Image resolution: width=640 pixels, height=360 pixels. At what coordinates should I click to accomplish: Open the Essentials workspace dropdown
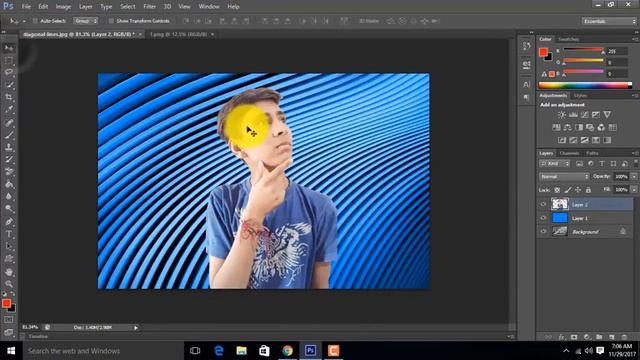click(x=609, y=21)
